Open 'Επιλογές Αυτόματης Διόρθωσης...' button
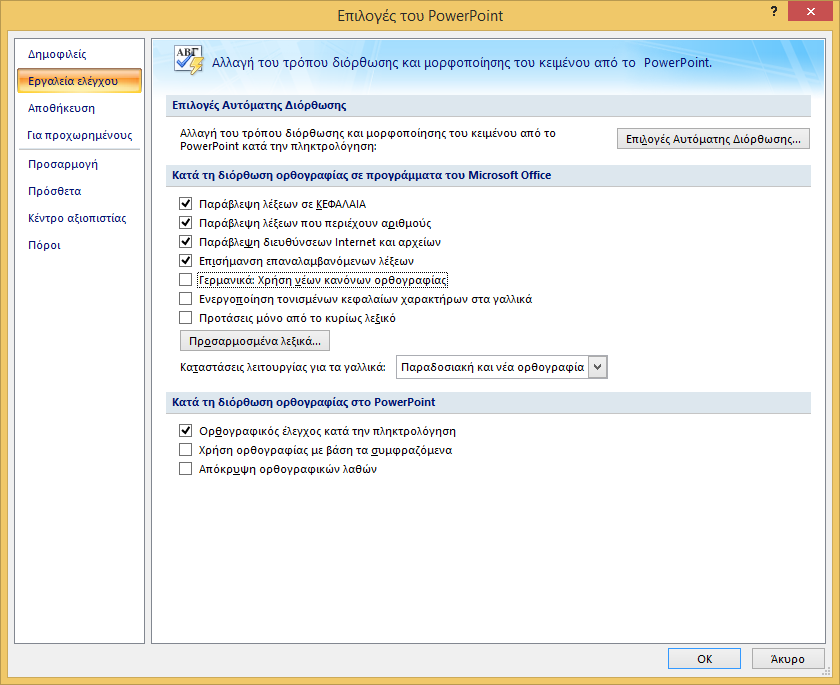The height and width of the screenshot is (685, 840). click(x=713, y=139)
